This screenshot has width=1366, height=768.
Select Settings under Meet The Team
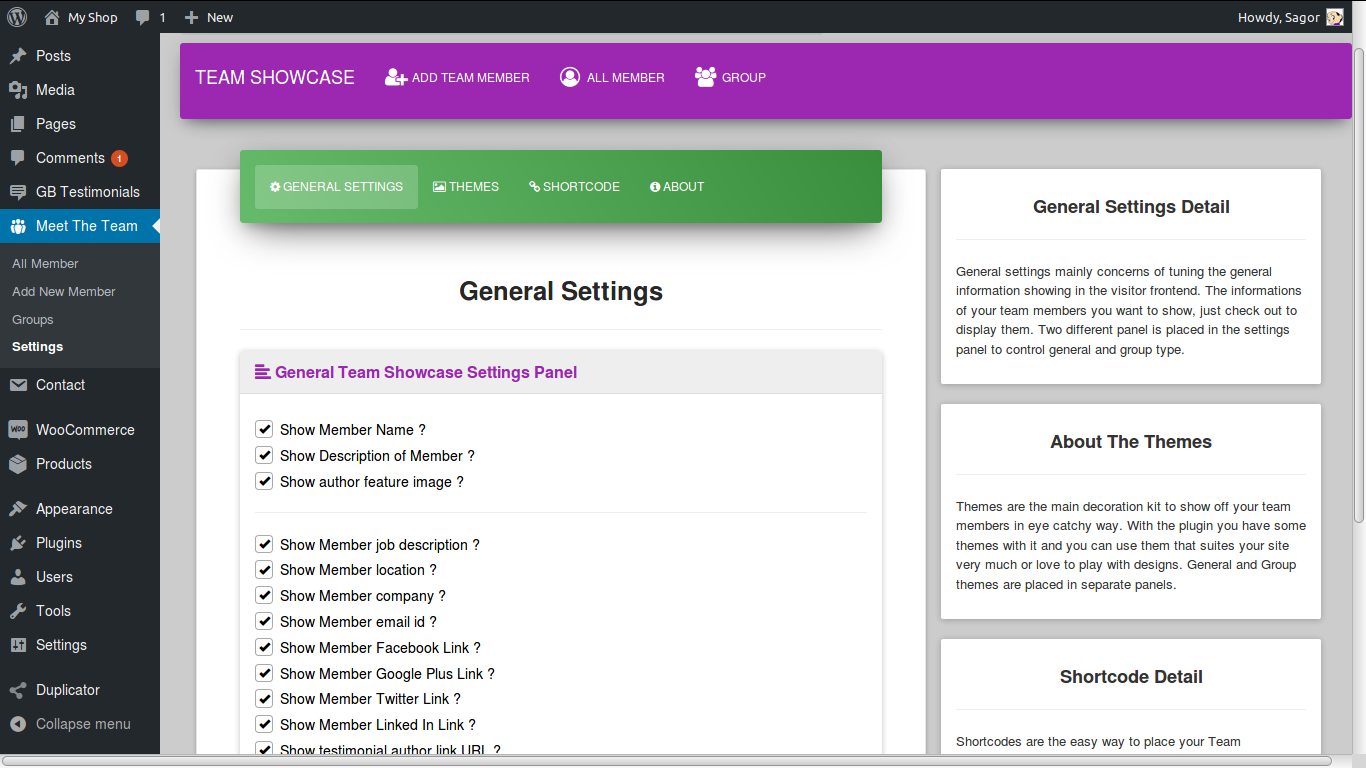point(37,347)
